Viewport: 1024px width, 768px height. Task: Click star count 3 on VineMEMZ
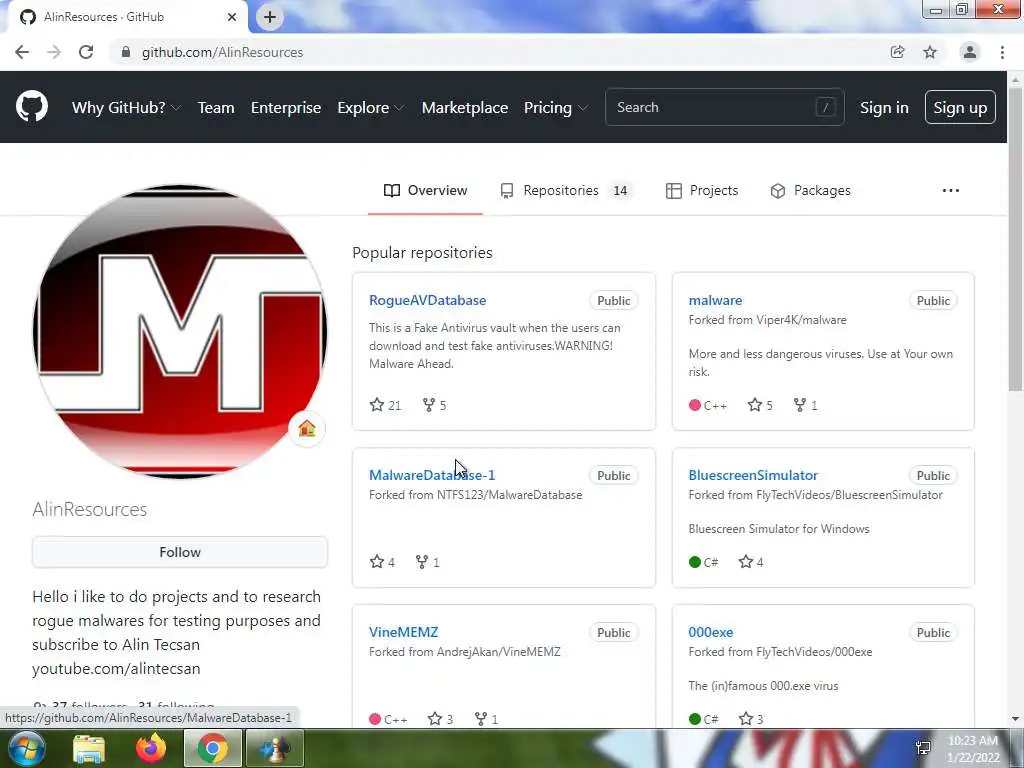click(441, 719)
